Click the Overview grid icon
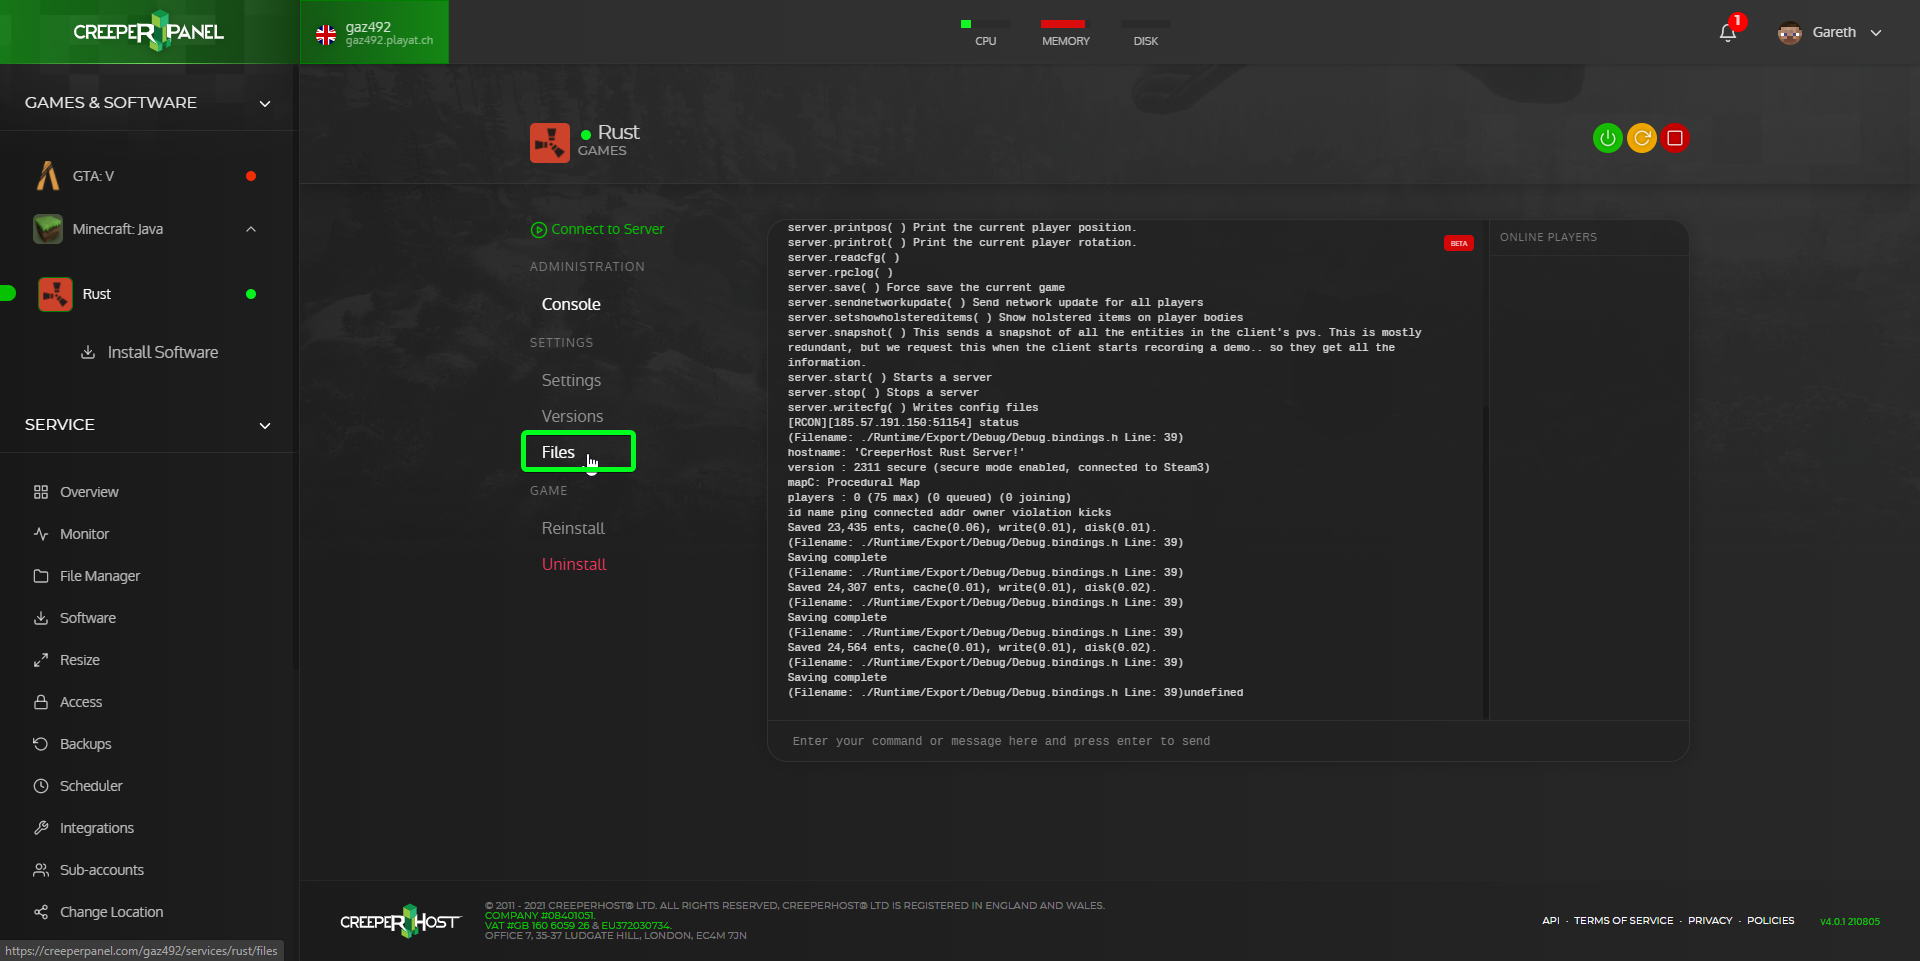 click(x=41, y=492)
